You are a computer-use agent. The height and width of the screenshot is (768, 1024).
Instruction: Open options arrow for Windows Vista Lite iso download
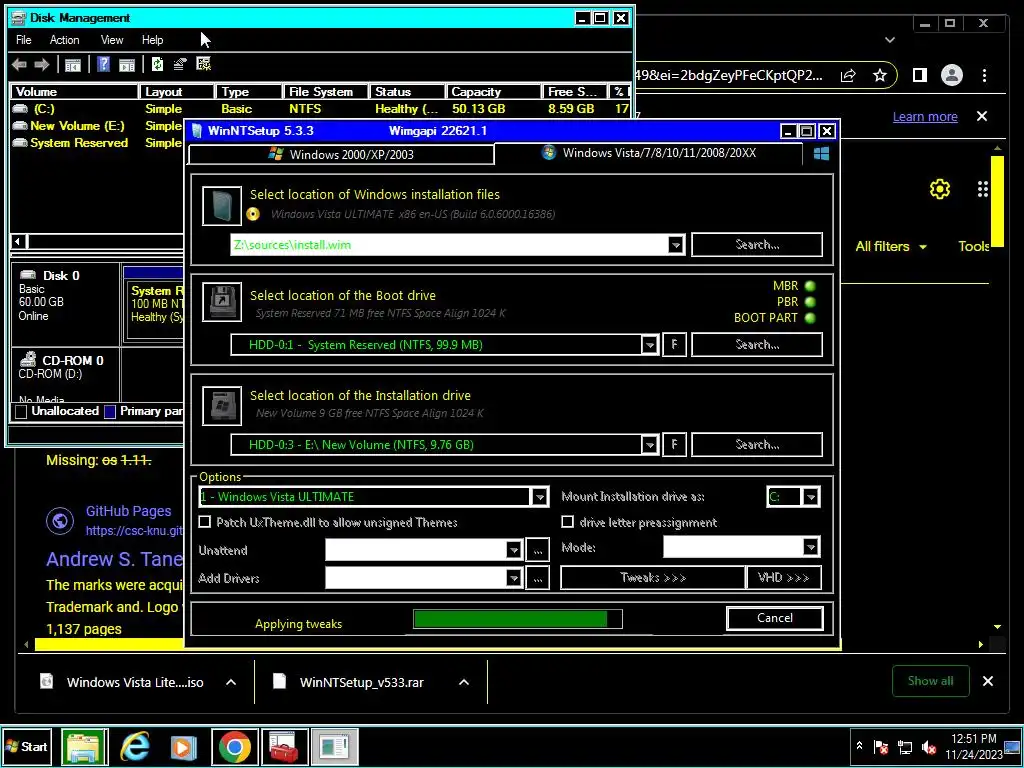pos(231,682)
